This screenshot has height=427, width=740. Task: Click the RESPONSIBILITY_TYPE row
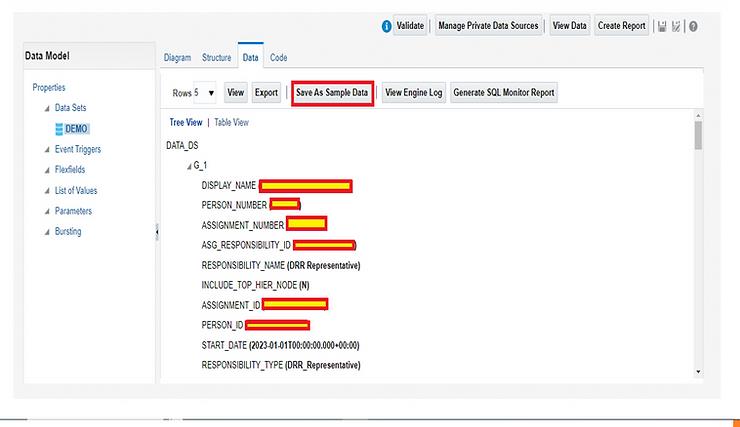(281, 365)
